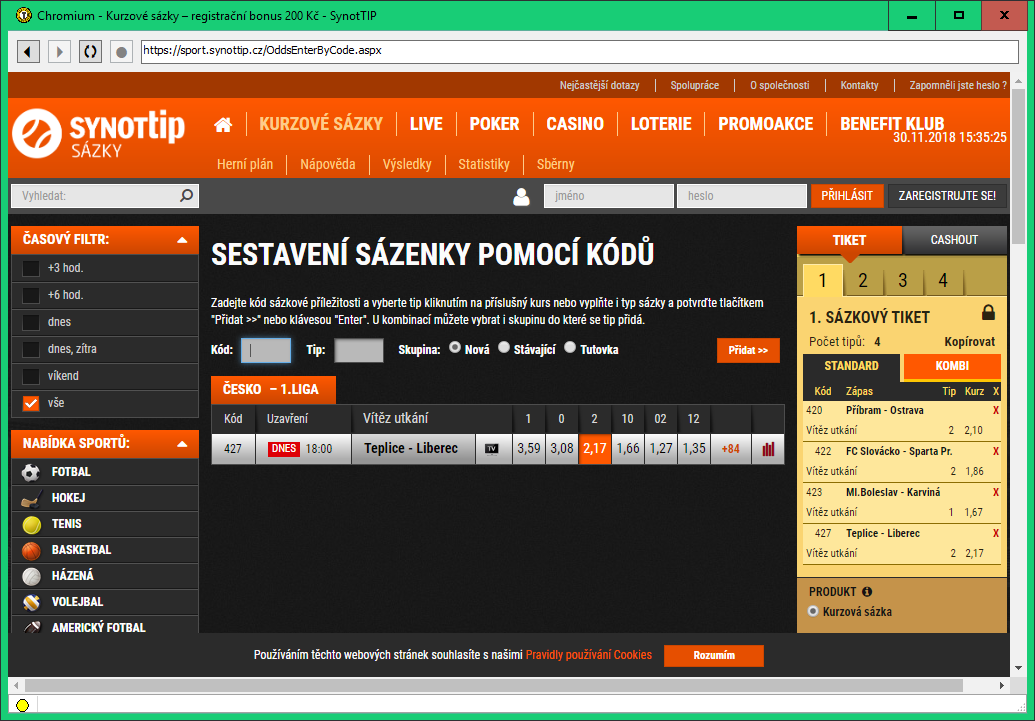
Task: Go to the home icon in main navigation
Action: coord(223,124)
